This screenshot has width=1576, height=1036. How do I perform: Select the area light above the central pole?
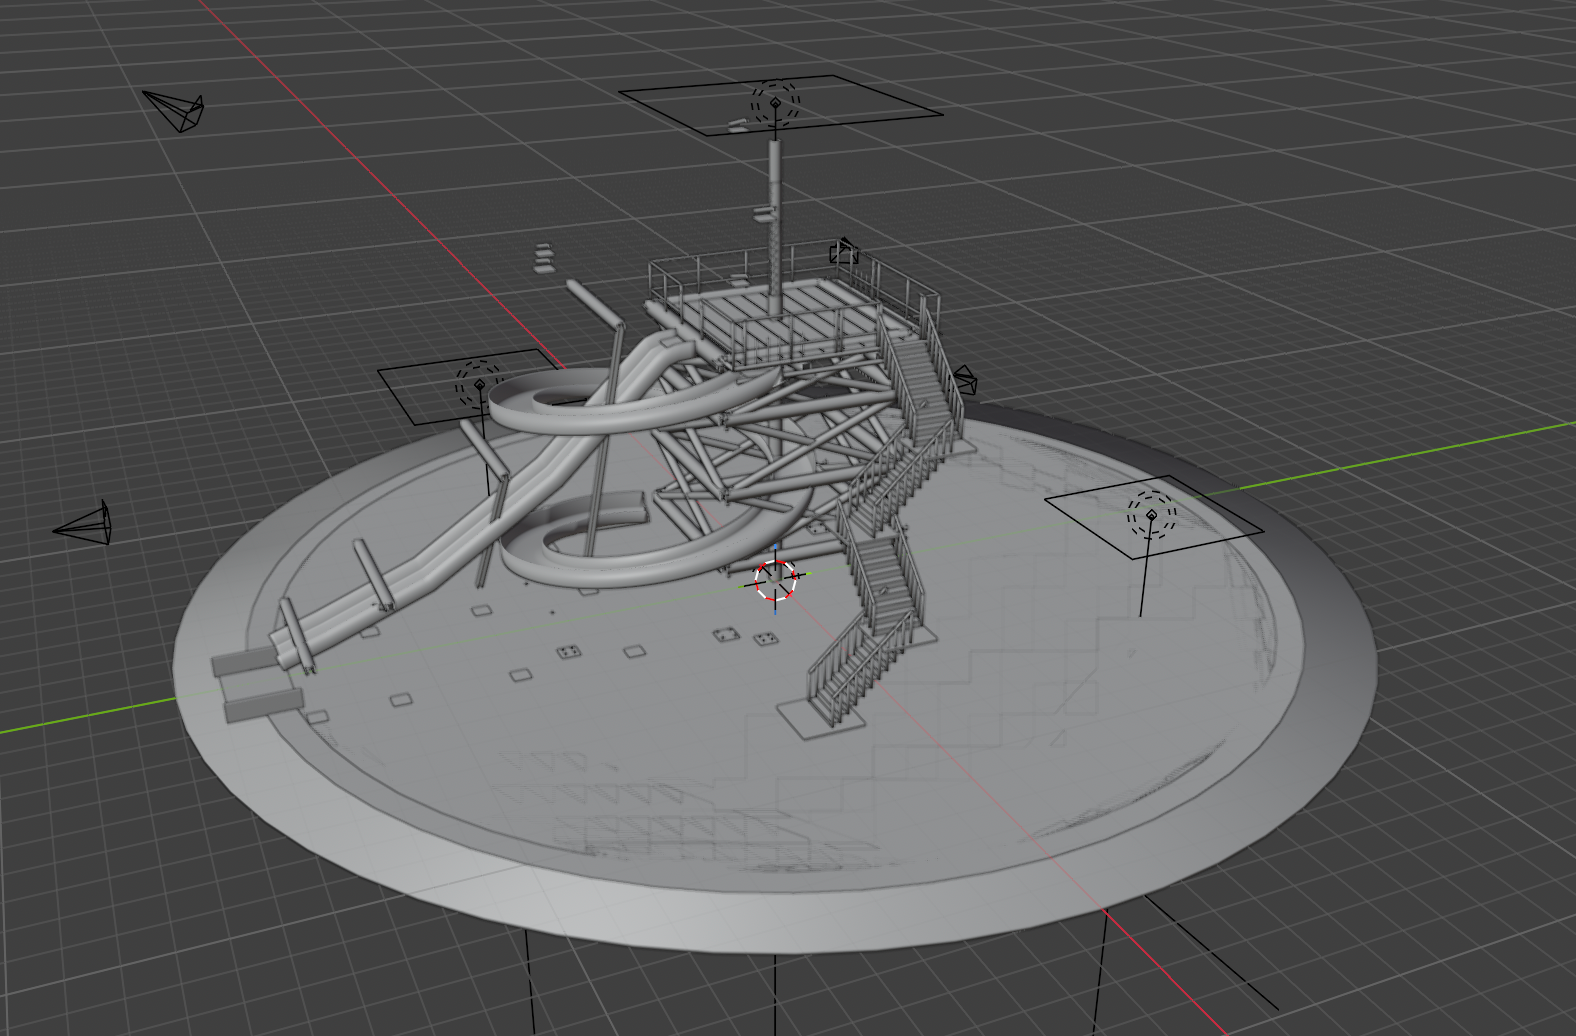[x=776, y=103]
